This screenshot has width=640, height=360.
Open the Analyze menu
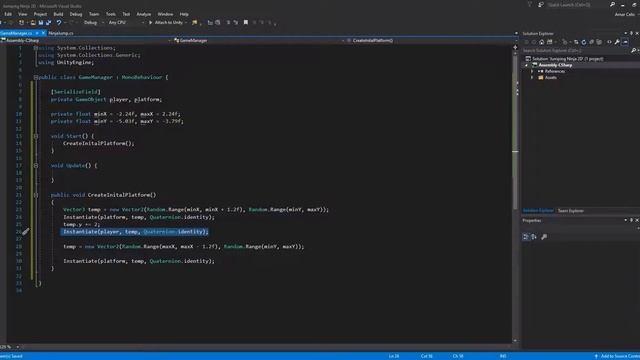tap(144, 14)
